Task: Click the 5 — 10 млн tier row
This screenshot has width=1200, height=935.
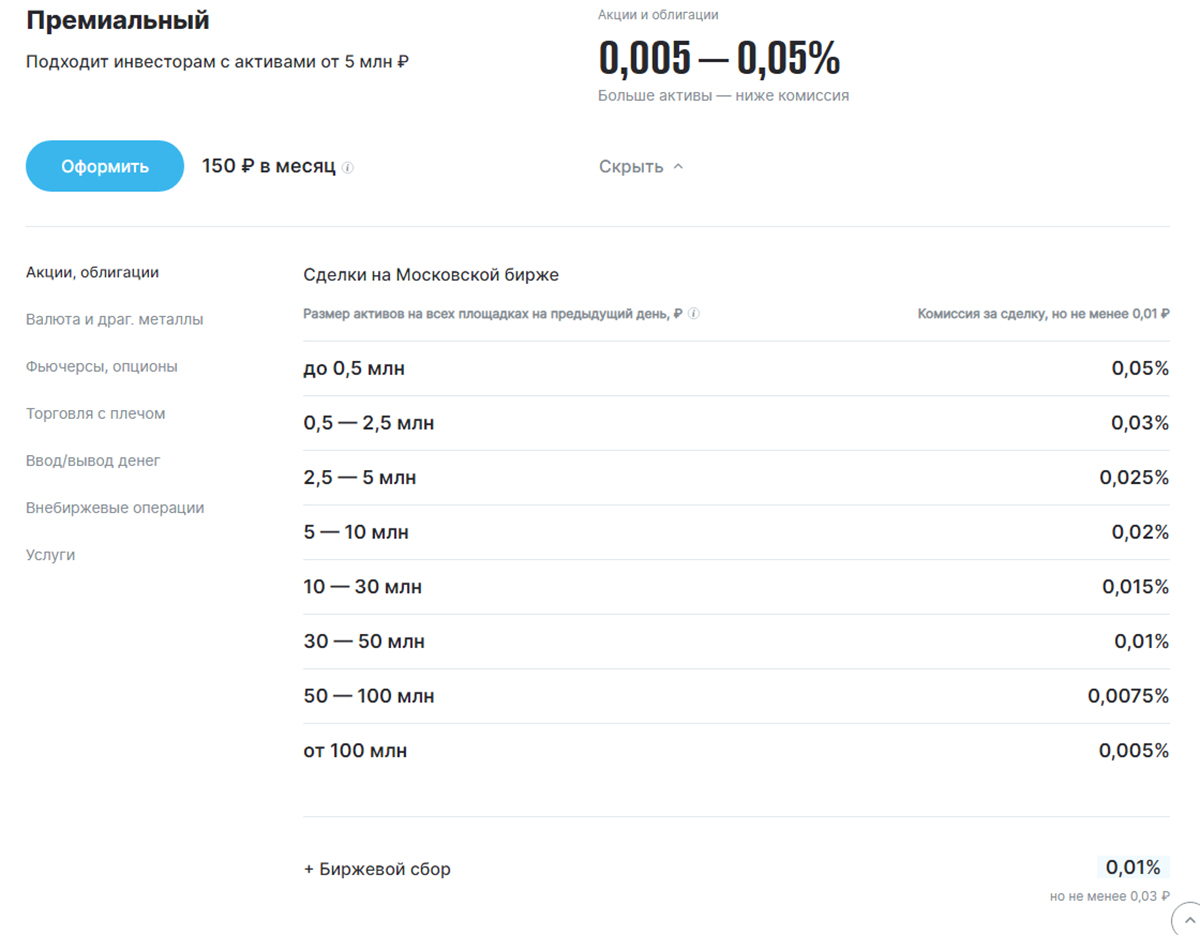Action: [x=736, y=532]
